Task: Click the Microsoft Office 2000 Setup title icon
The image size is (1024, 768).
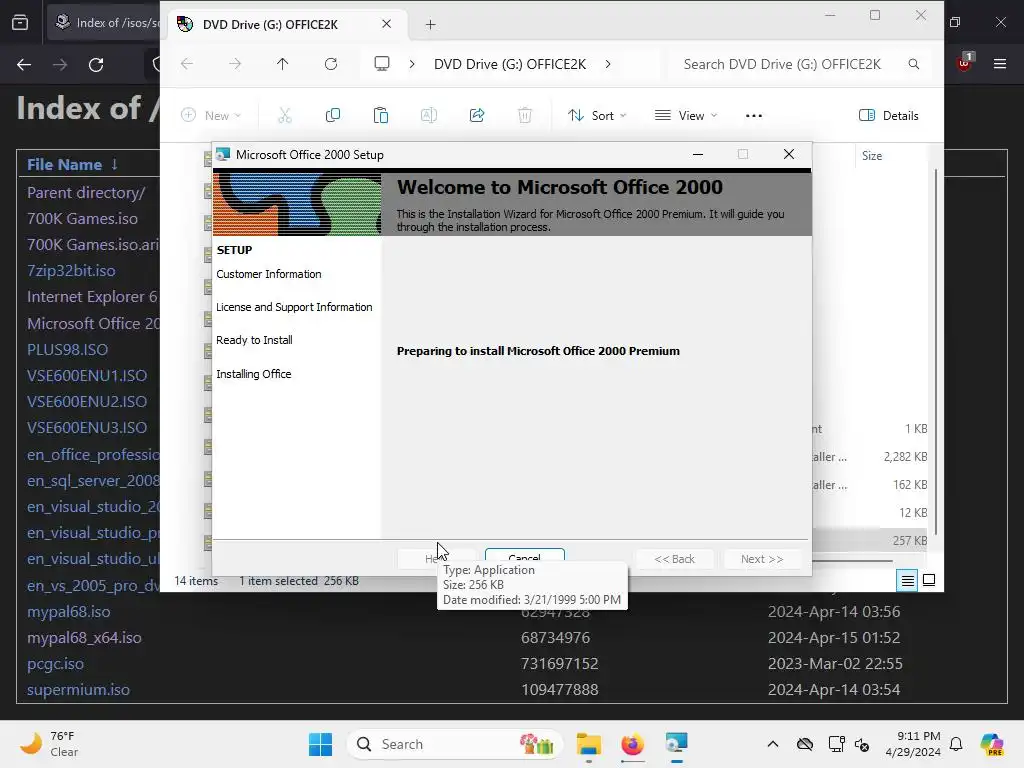Action: pos(223,155)
